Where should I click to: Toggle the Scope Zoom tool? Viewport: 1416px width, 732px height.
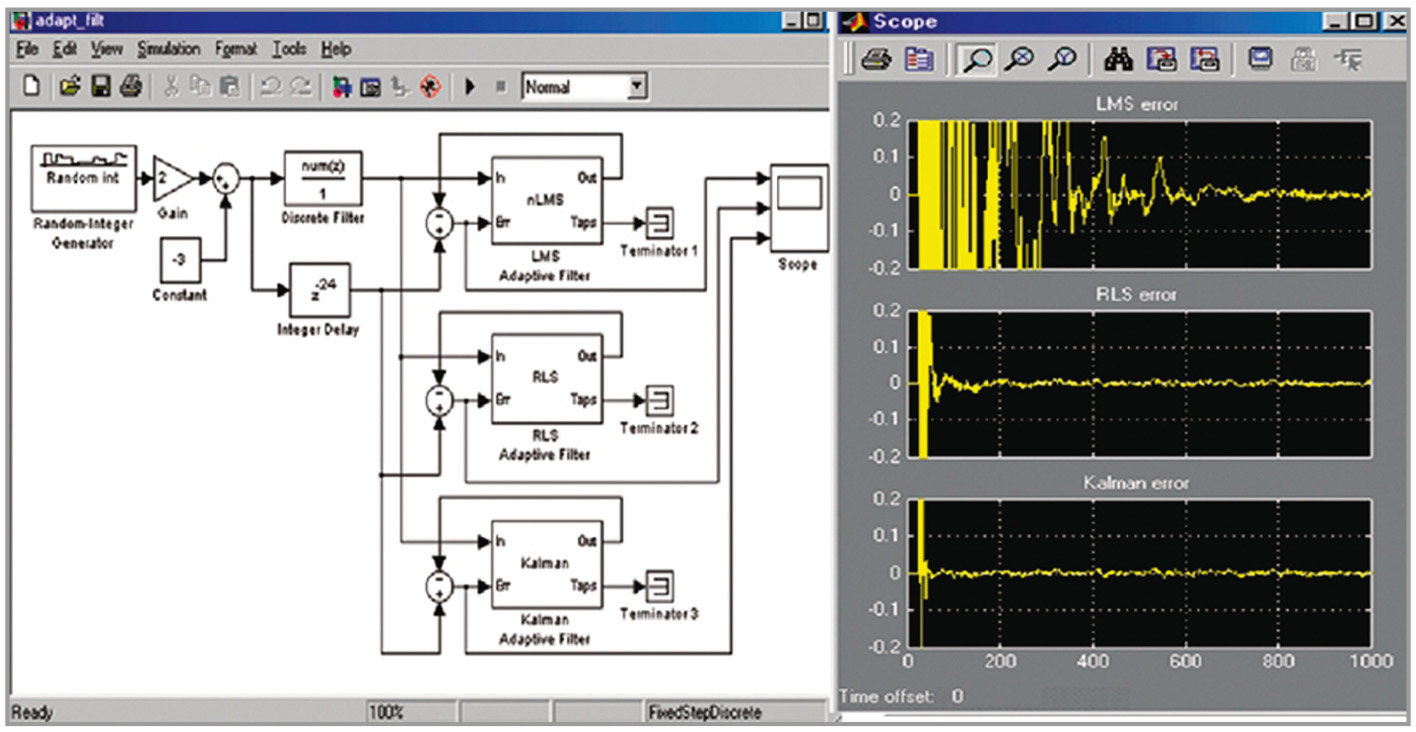pos(975,60)
